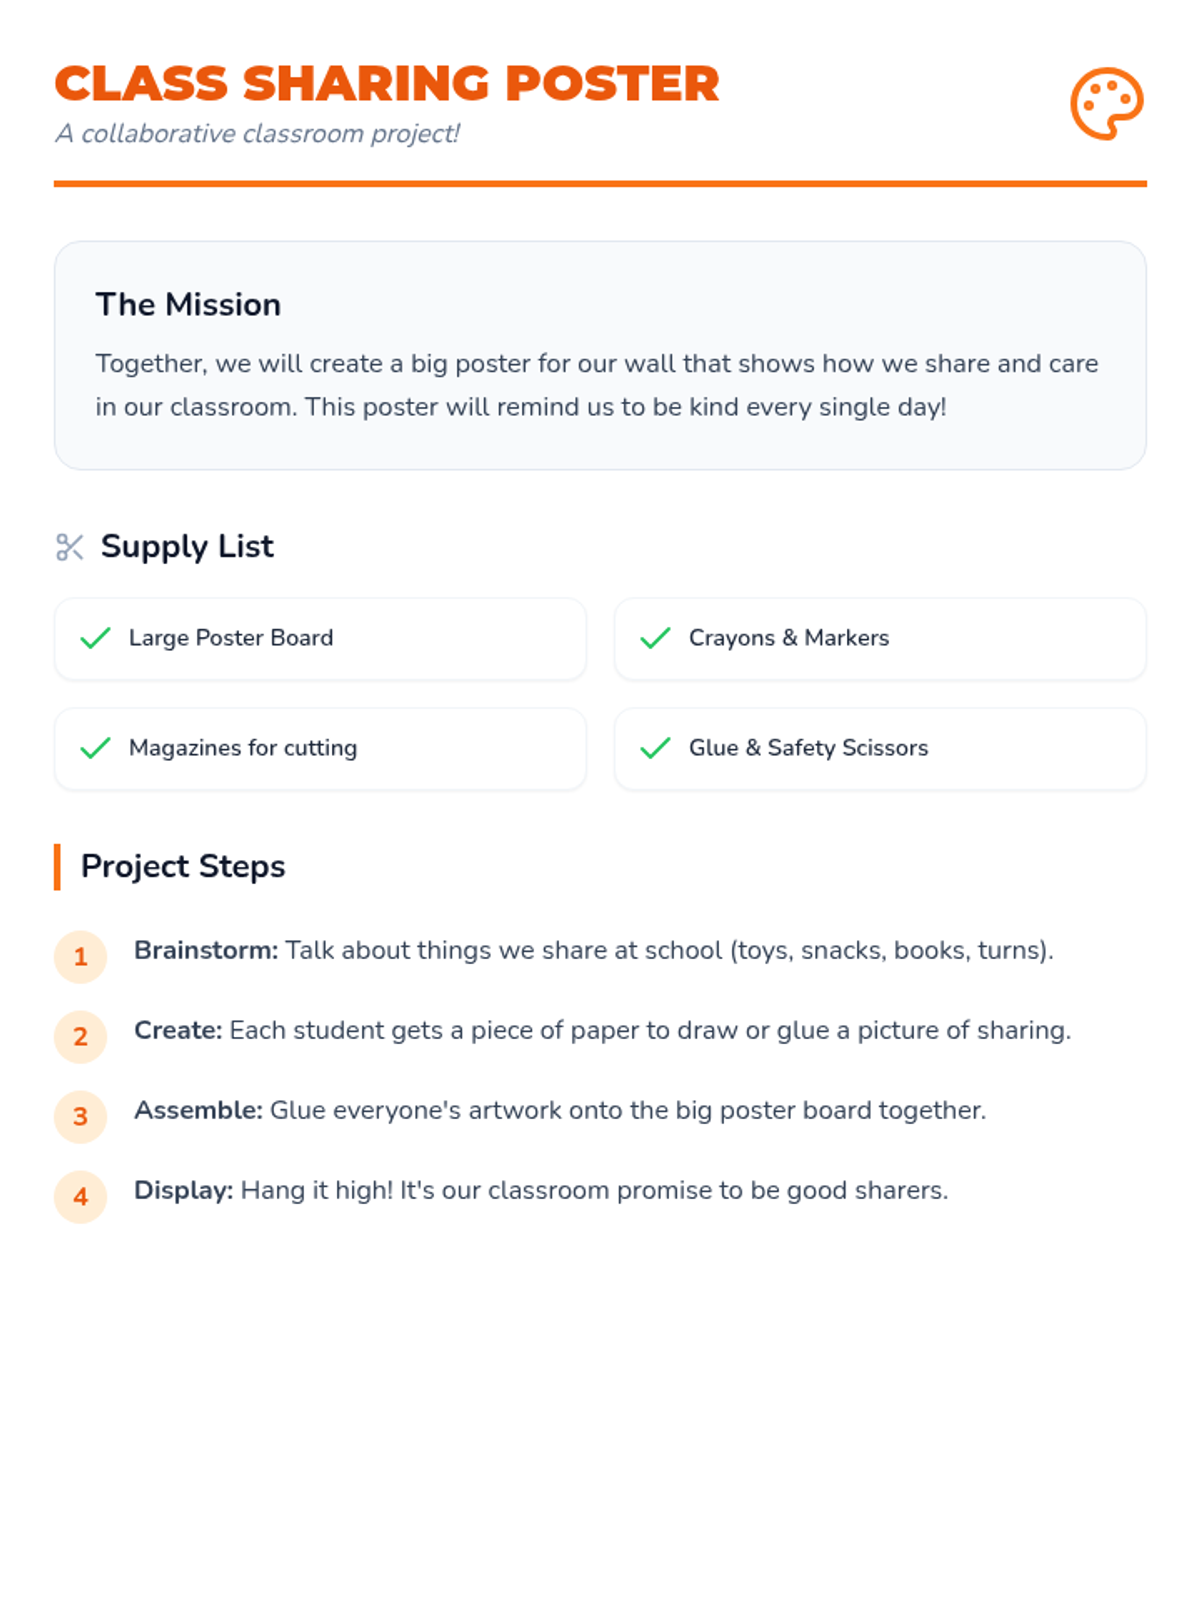Click the step 3 number circle
Image resolution: width=1200 pixels, height=1600 pixels.
(x=81, y=1117)
